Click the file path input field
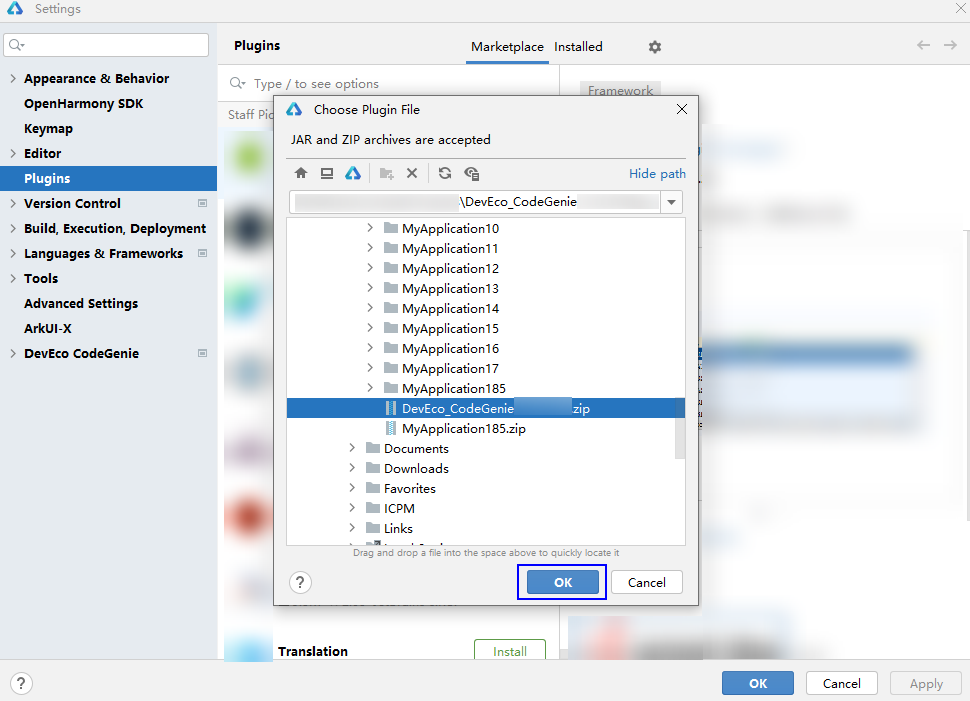This screenshot has height=701, width=970. click(474, 202)
